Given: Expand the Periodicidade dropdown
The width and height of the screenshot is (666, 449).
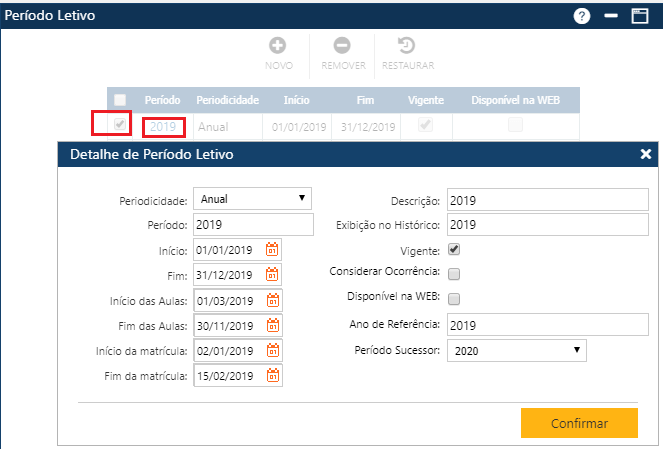Looking at the screenshot, I should click(x=253, y=199).
